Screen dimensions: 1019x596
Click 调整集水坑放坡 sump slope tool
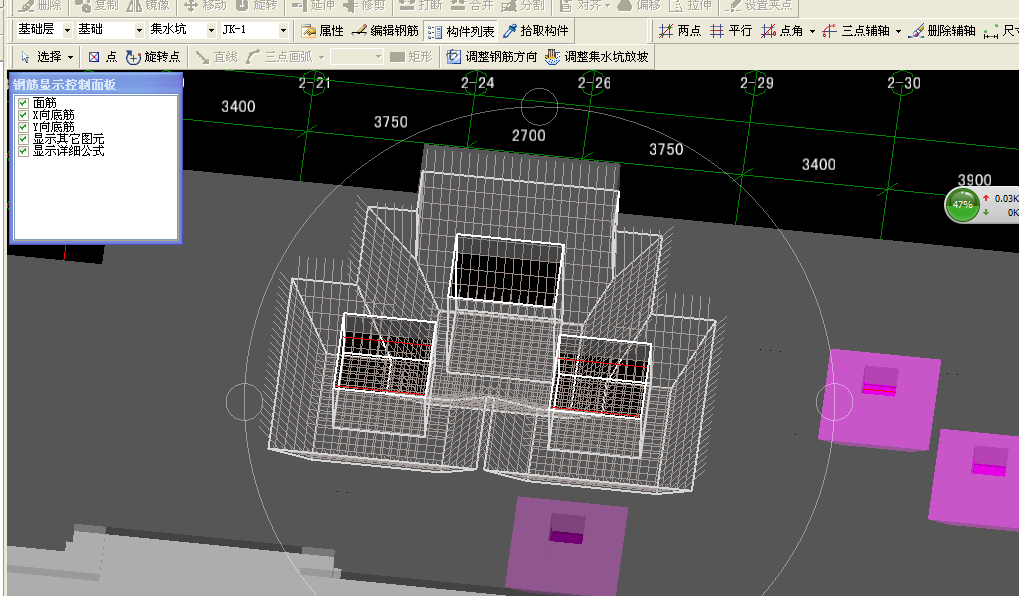coord(597,57)
